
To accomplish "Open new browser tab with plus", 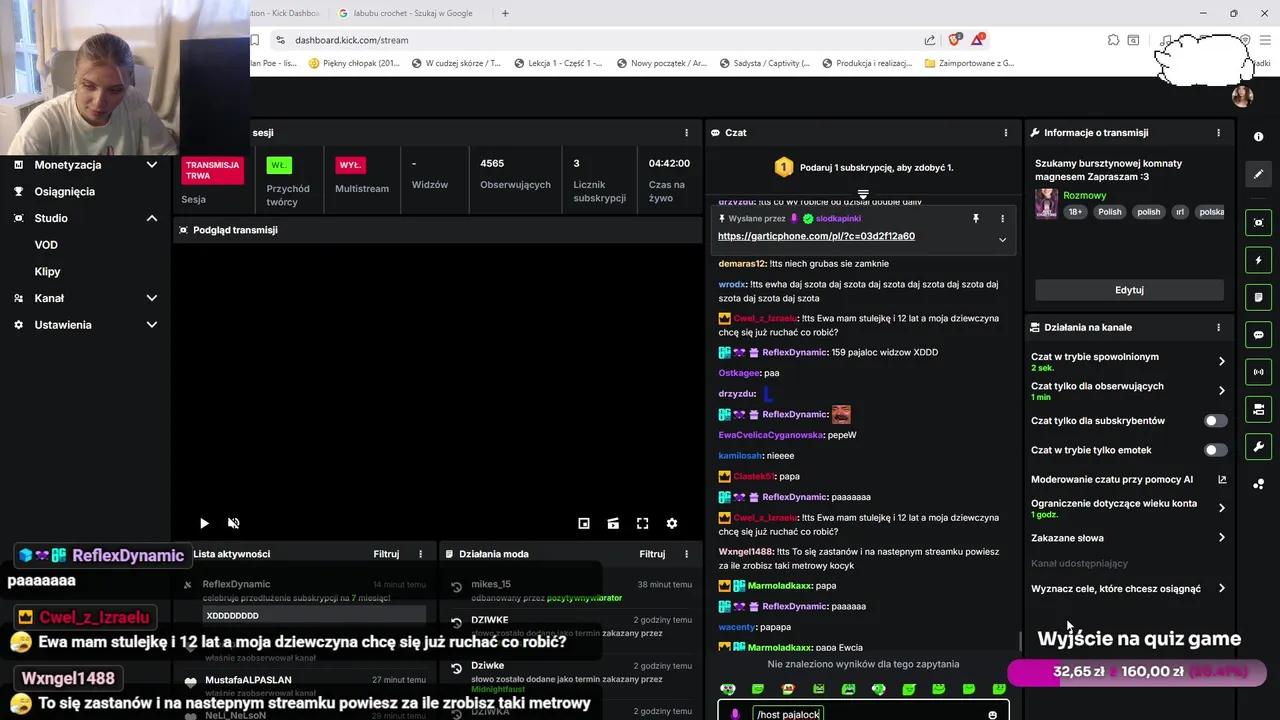I will click(505, 13).
